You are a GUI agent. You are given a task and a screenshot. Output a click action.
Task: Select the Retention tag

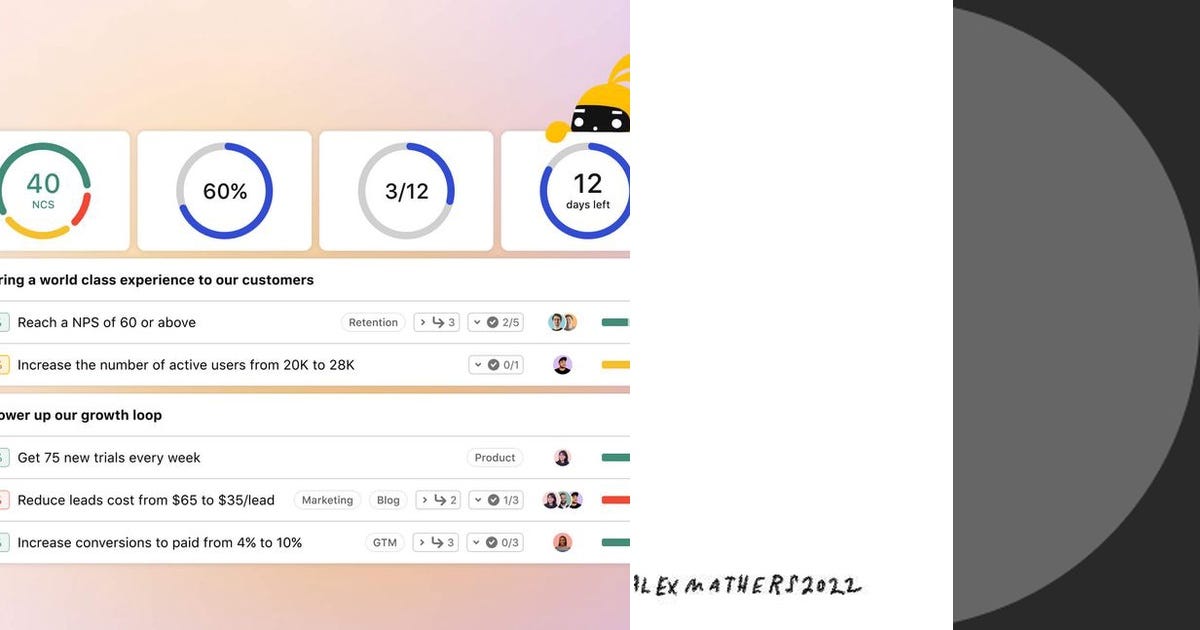coord(373,322)
